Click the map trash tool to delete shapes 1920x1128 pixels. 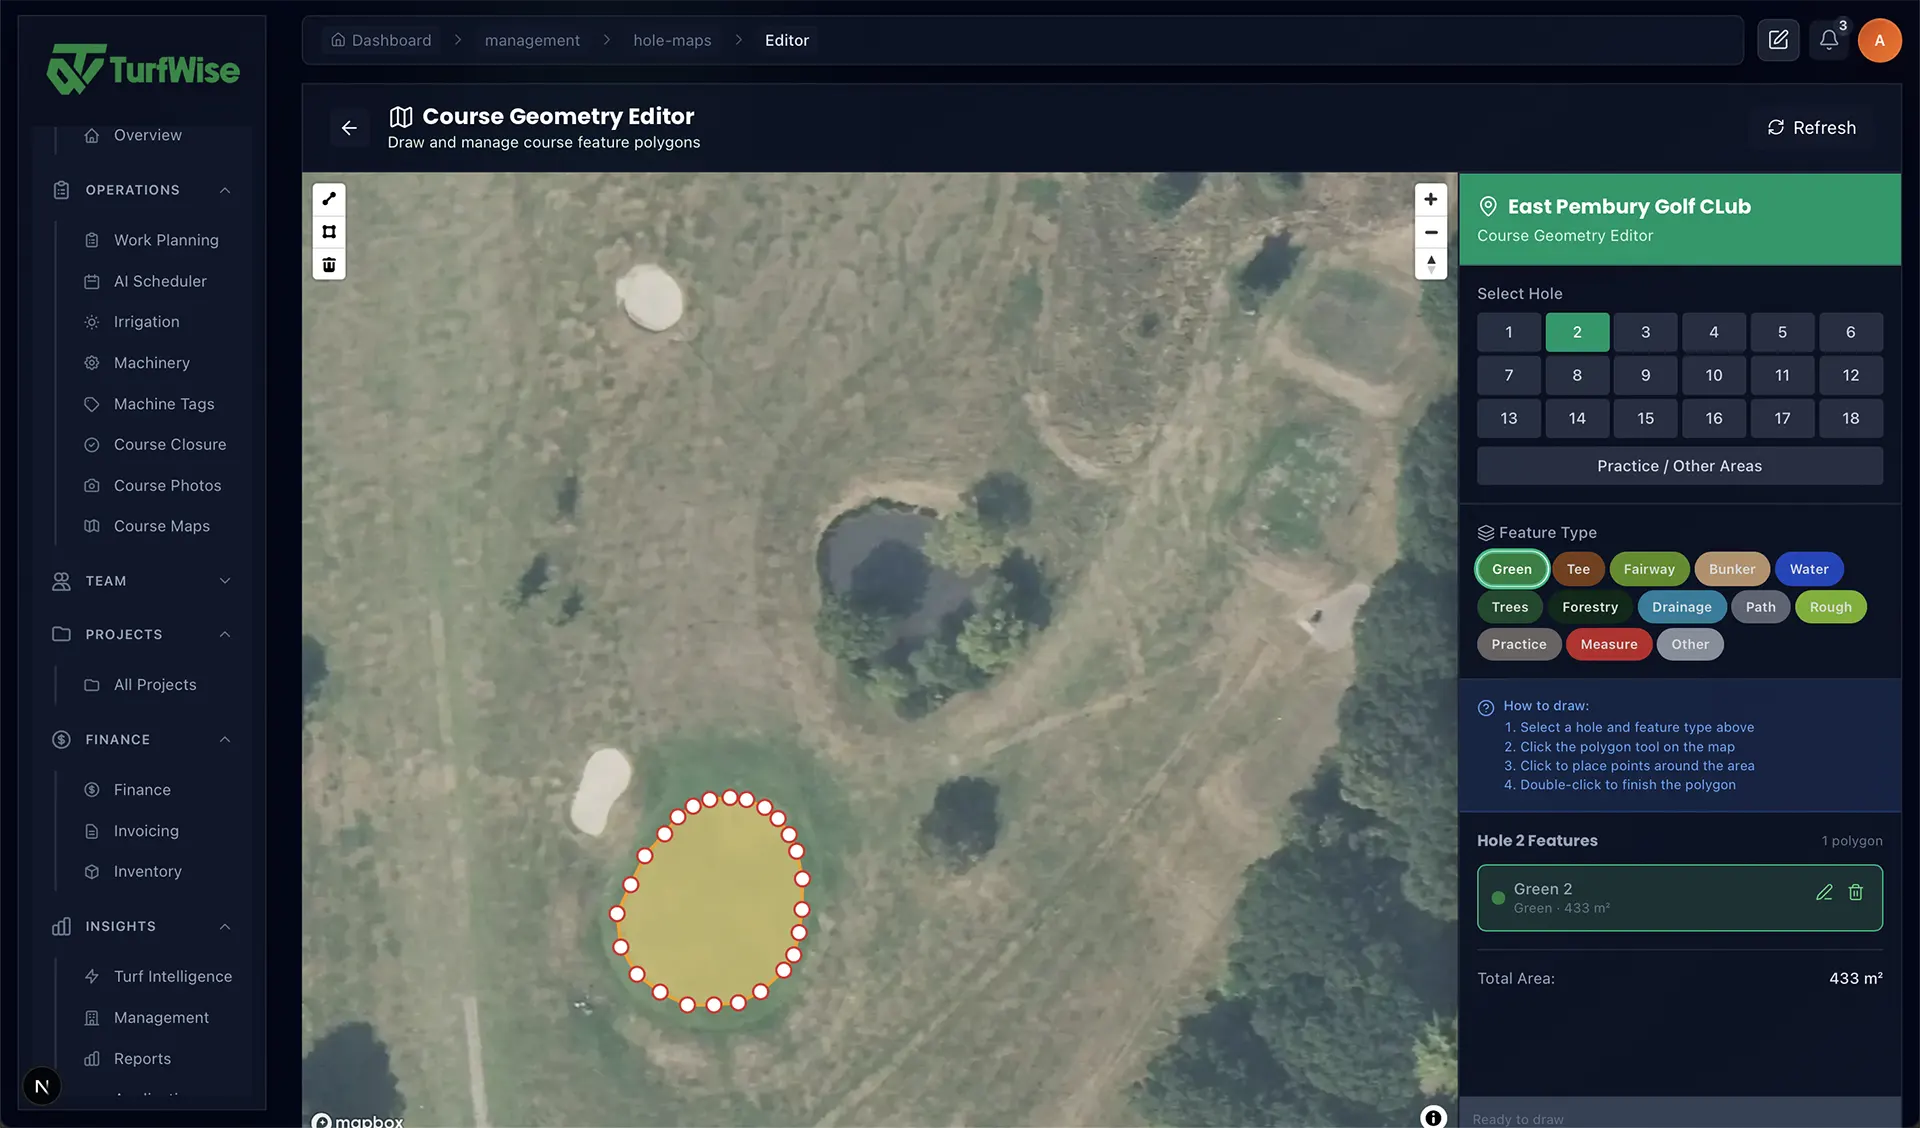[x=329, y=264]
